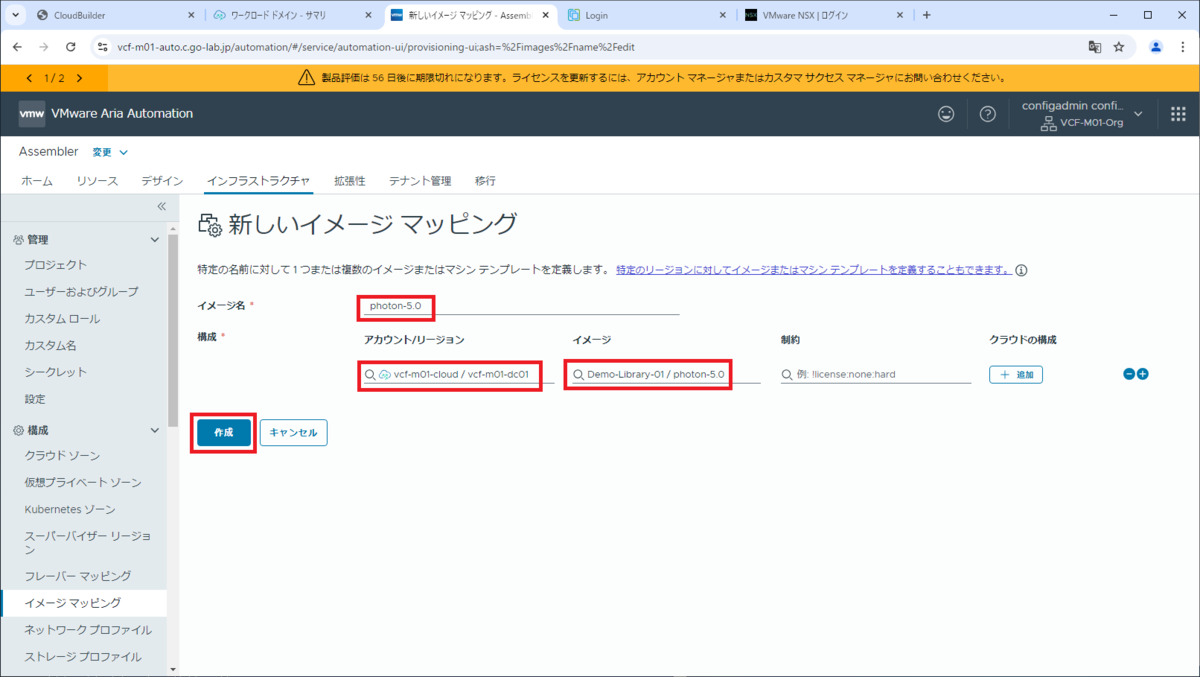
Task: Open Kubernetes ゾーン in the sidebar
Action: click(x=69, y=510)
